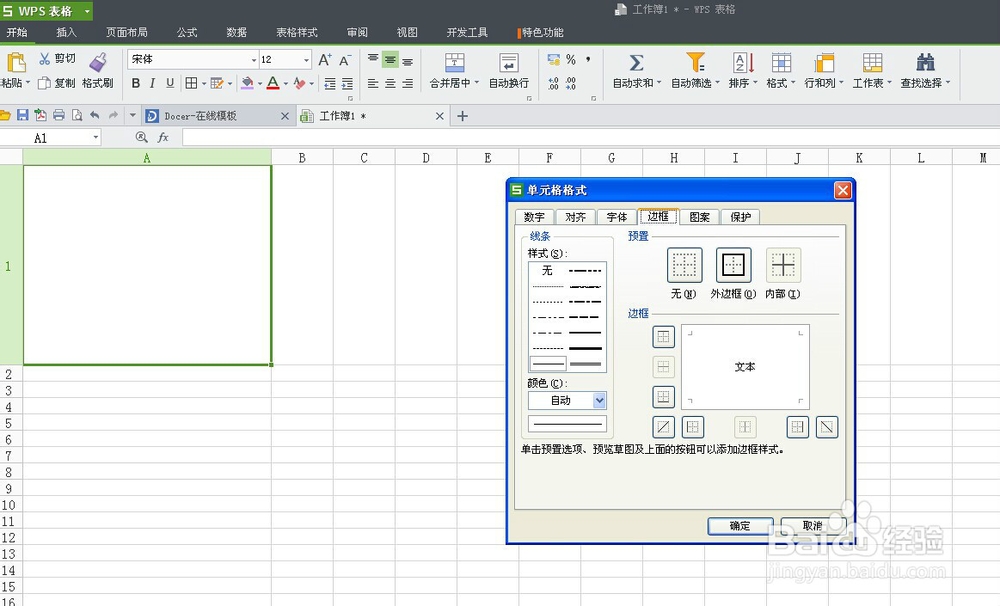Open the font name 宋体 dropdown
Viewport: 1000px width, 606px height.
(x=254, y=60)
